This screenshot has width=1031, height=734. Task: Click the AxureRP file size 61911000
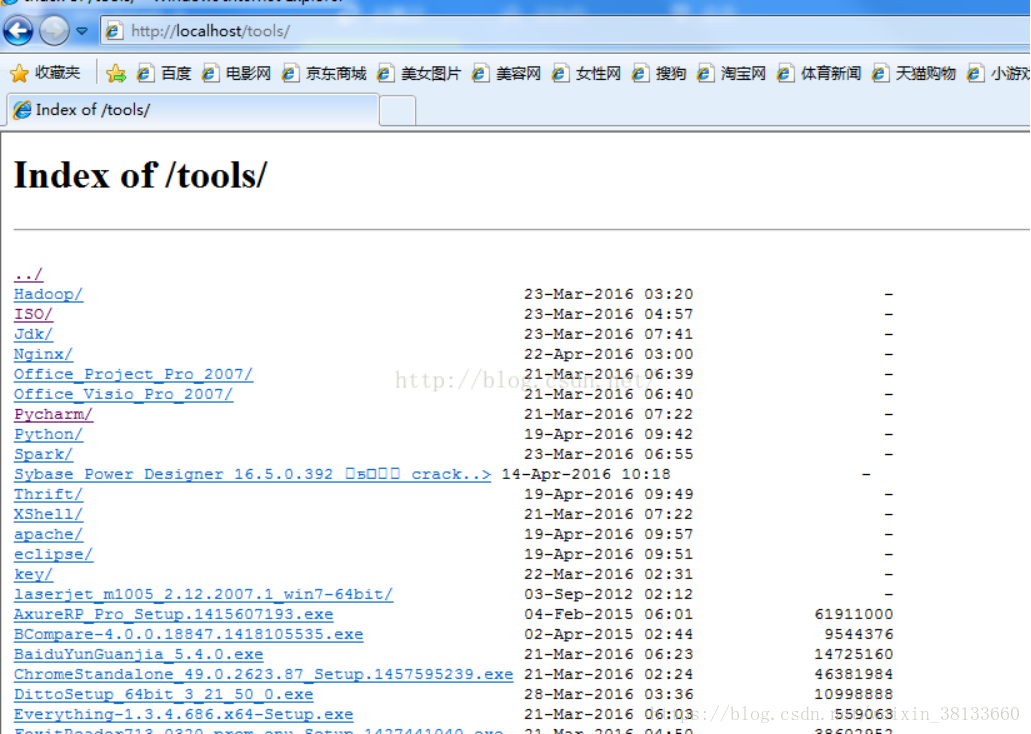click(x=854, y=614)
